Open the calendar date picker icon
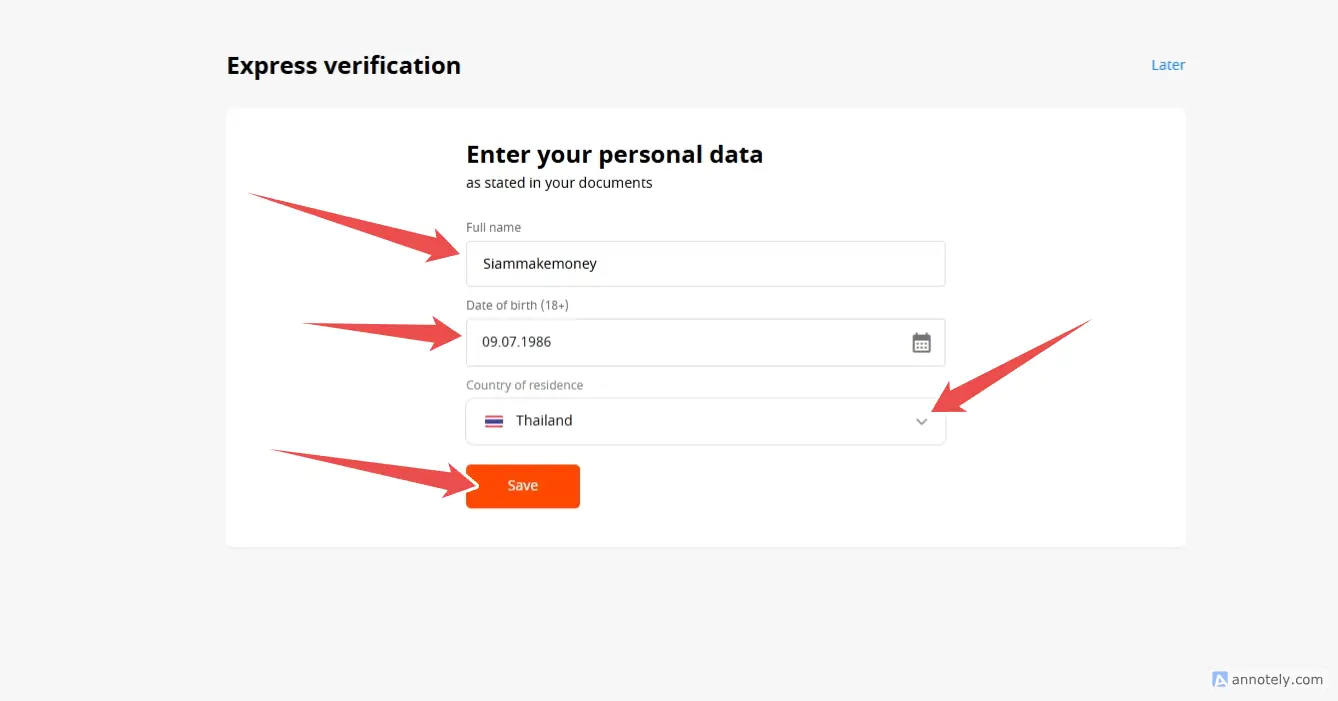 tap(921, 343)
